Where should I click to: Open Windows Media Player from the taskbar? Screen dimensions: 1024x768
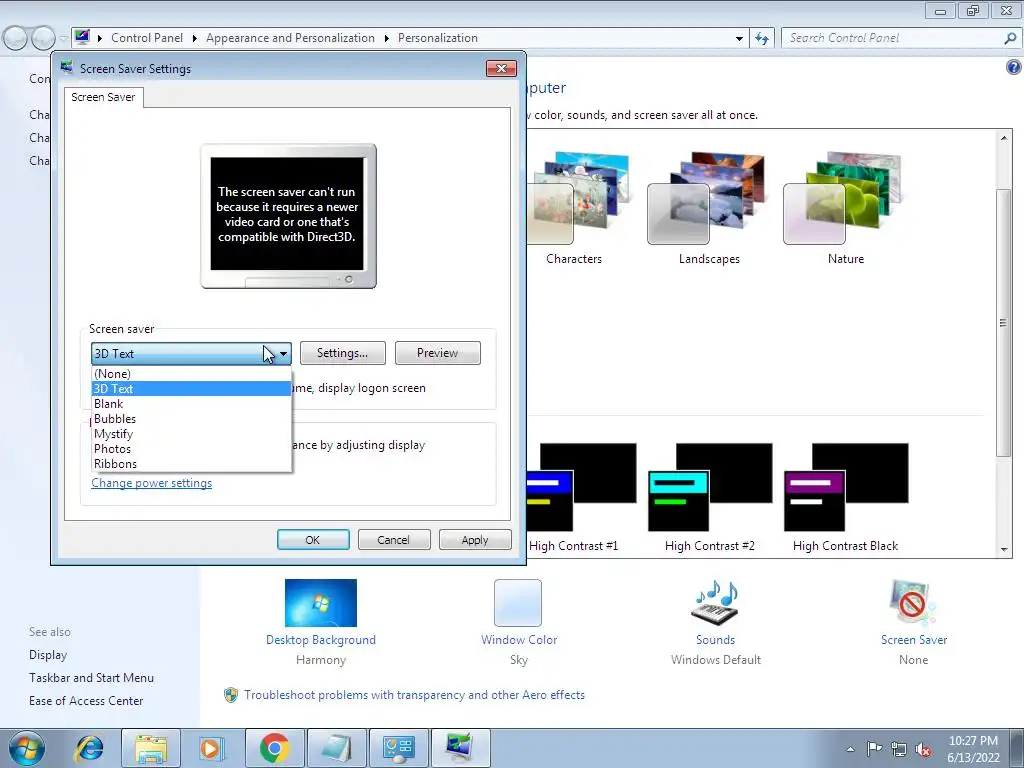[x=212, y=748]
